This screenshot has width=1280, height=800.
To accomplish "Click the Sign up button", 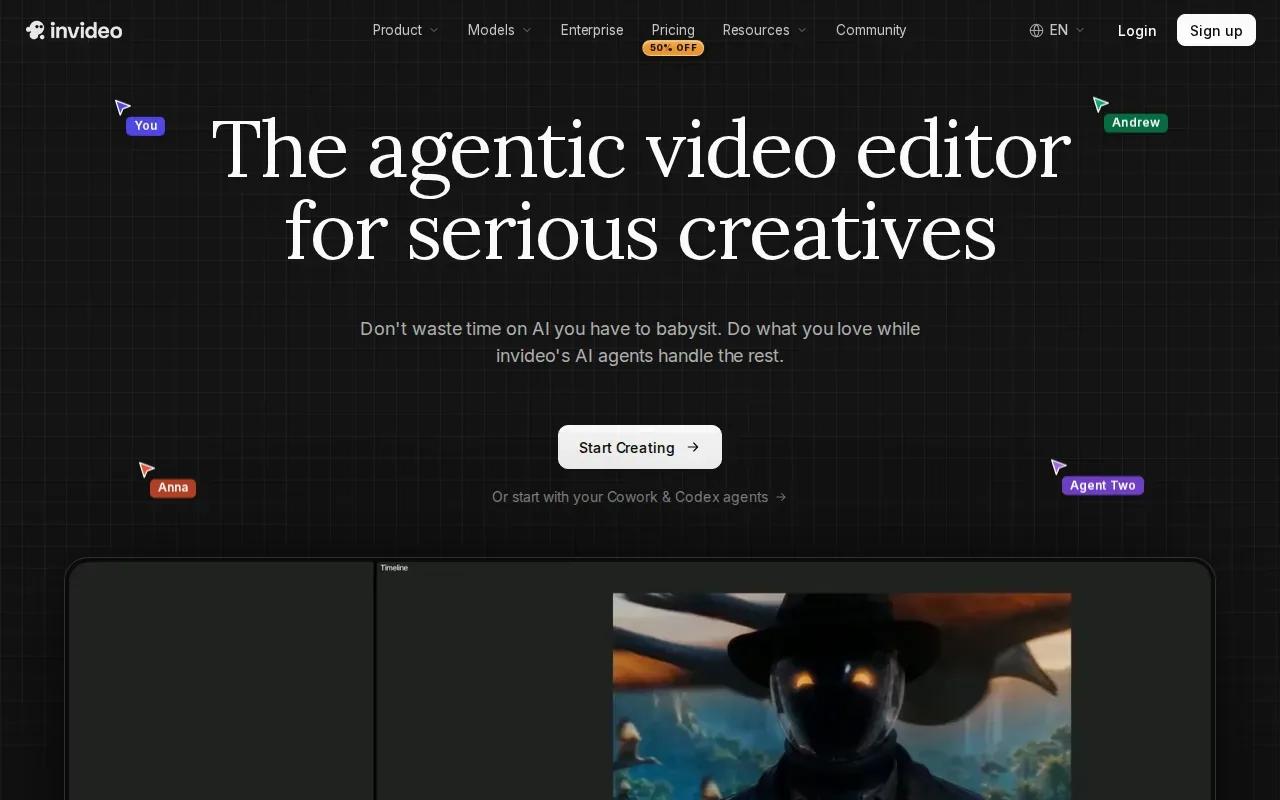I will [x=1216, y=30].
